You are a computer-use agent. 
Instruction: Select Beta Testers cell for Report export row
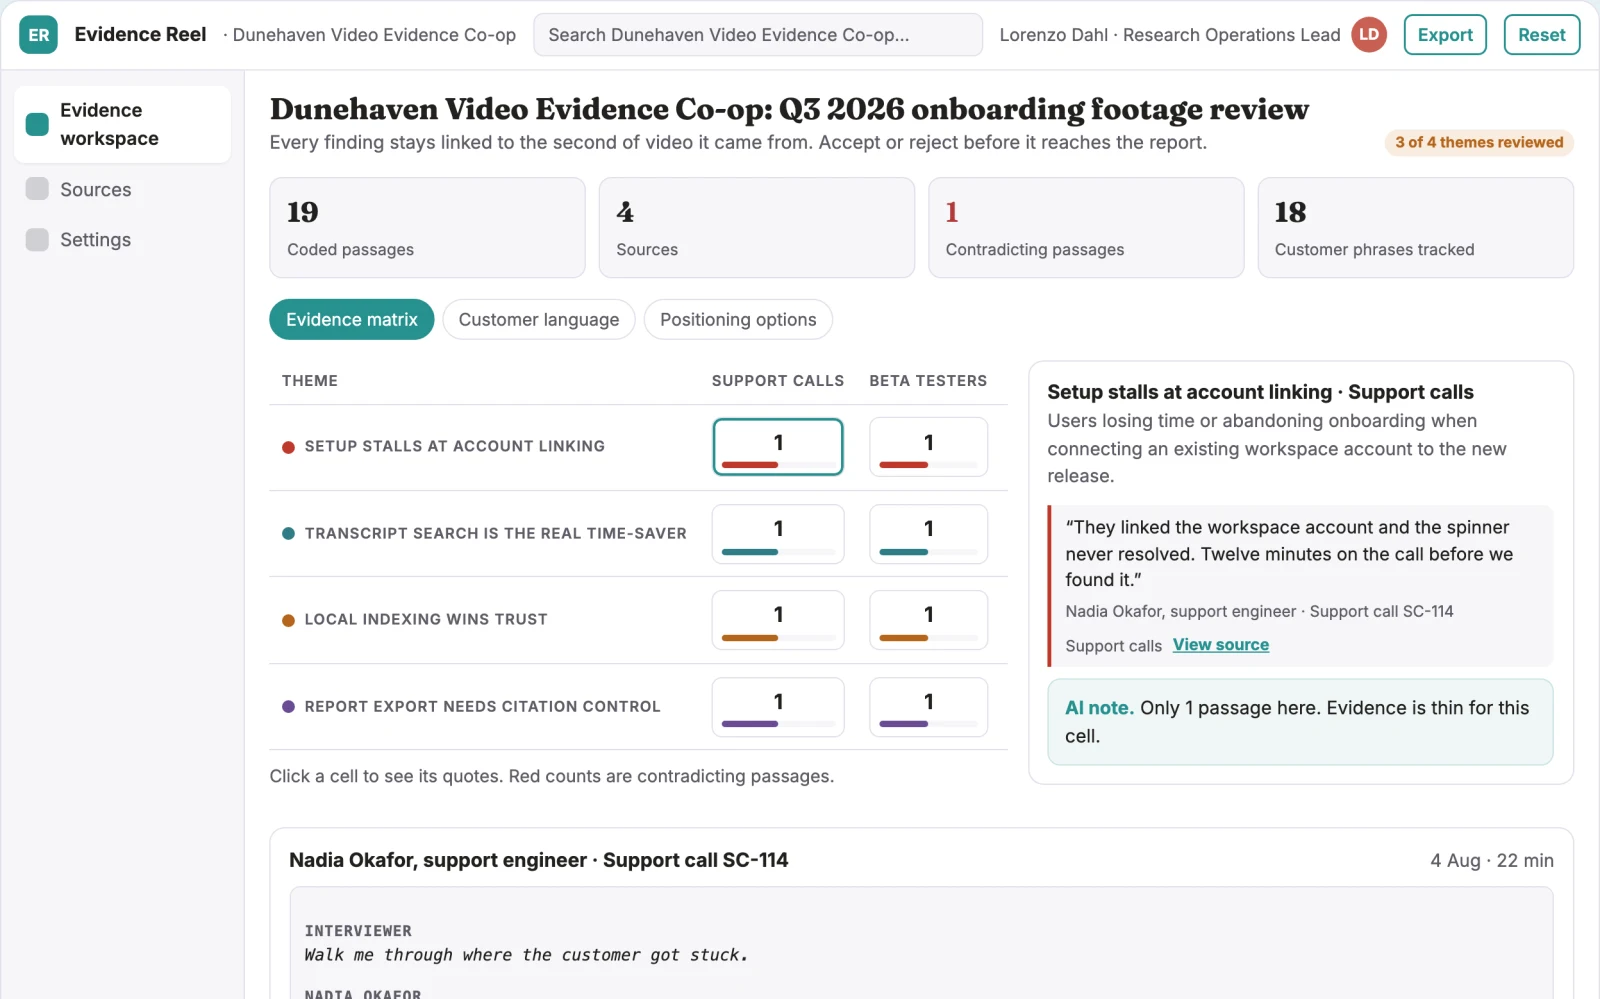coord(928,707)
